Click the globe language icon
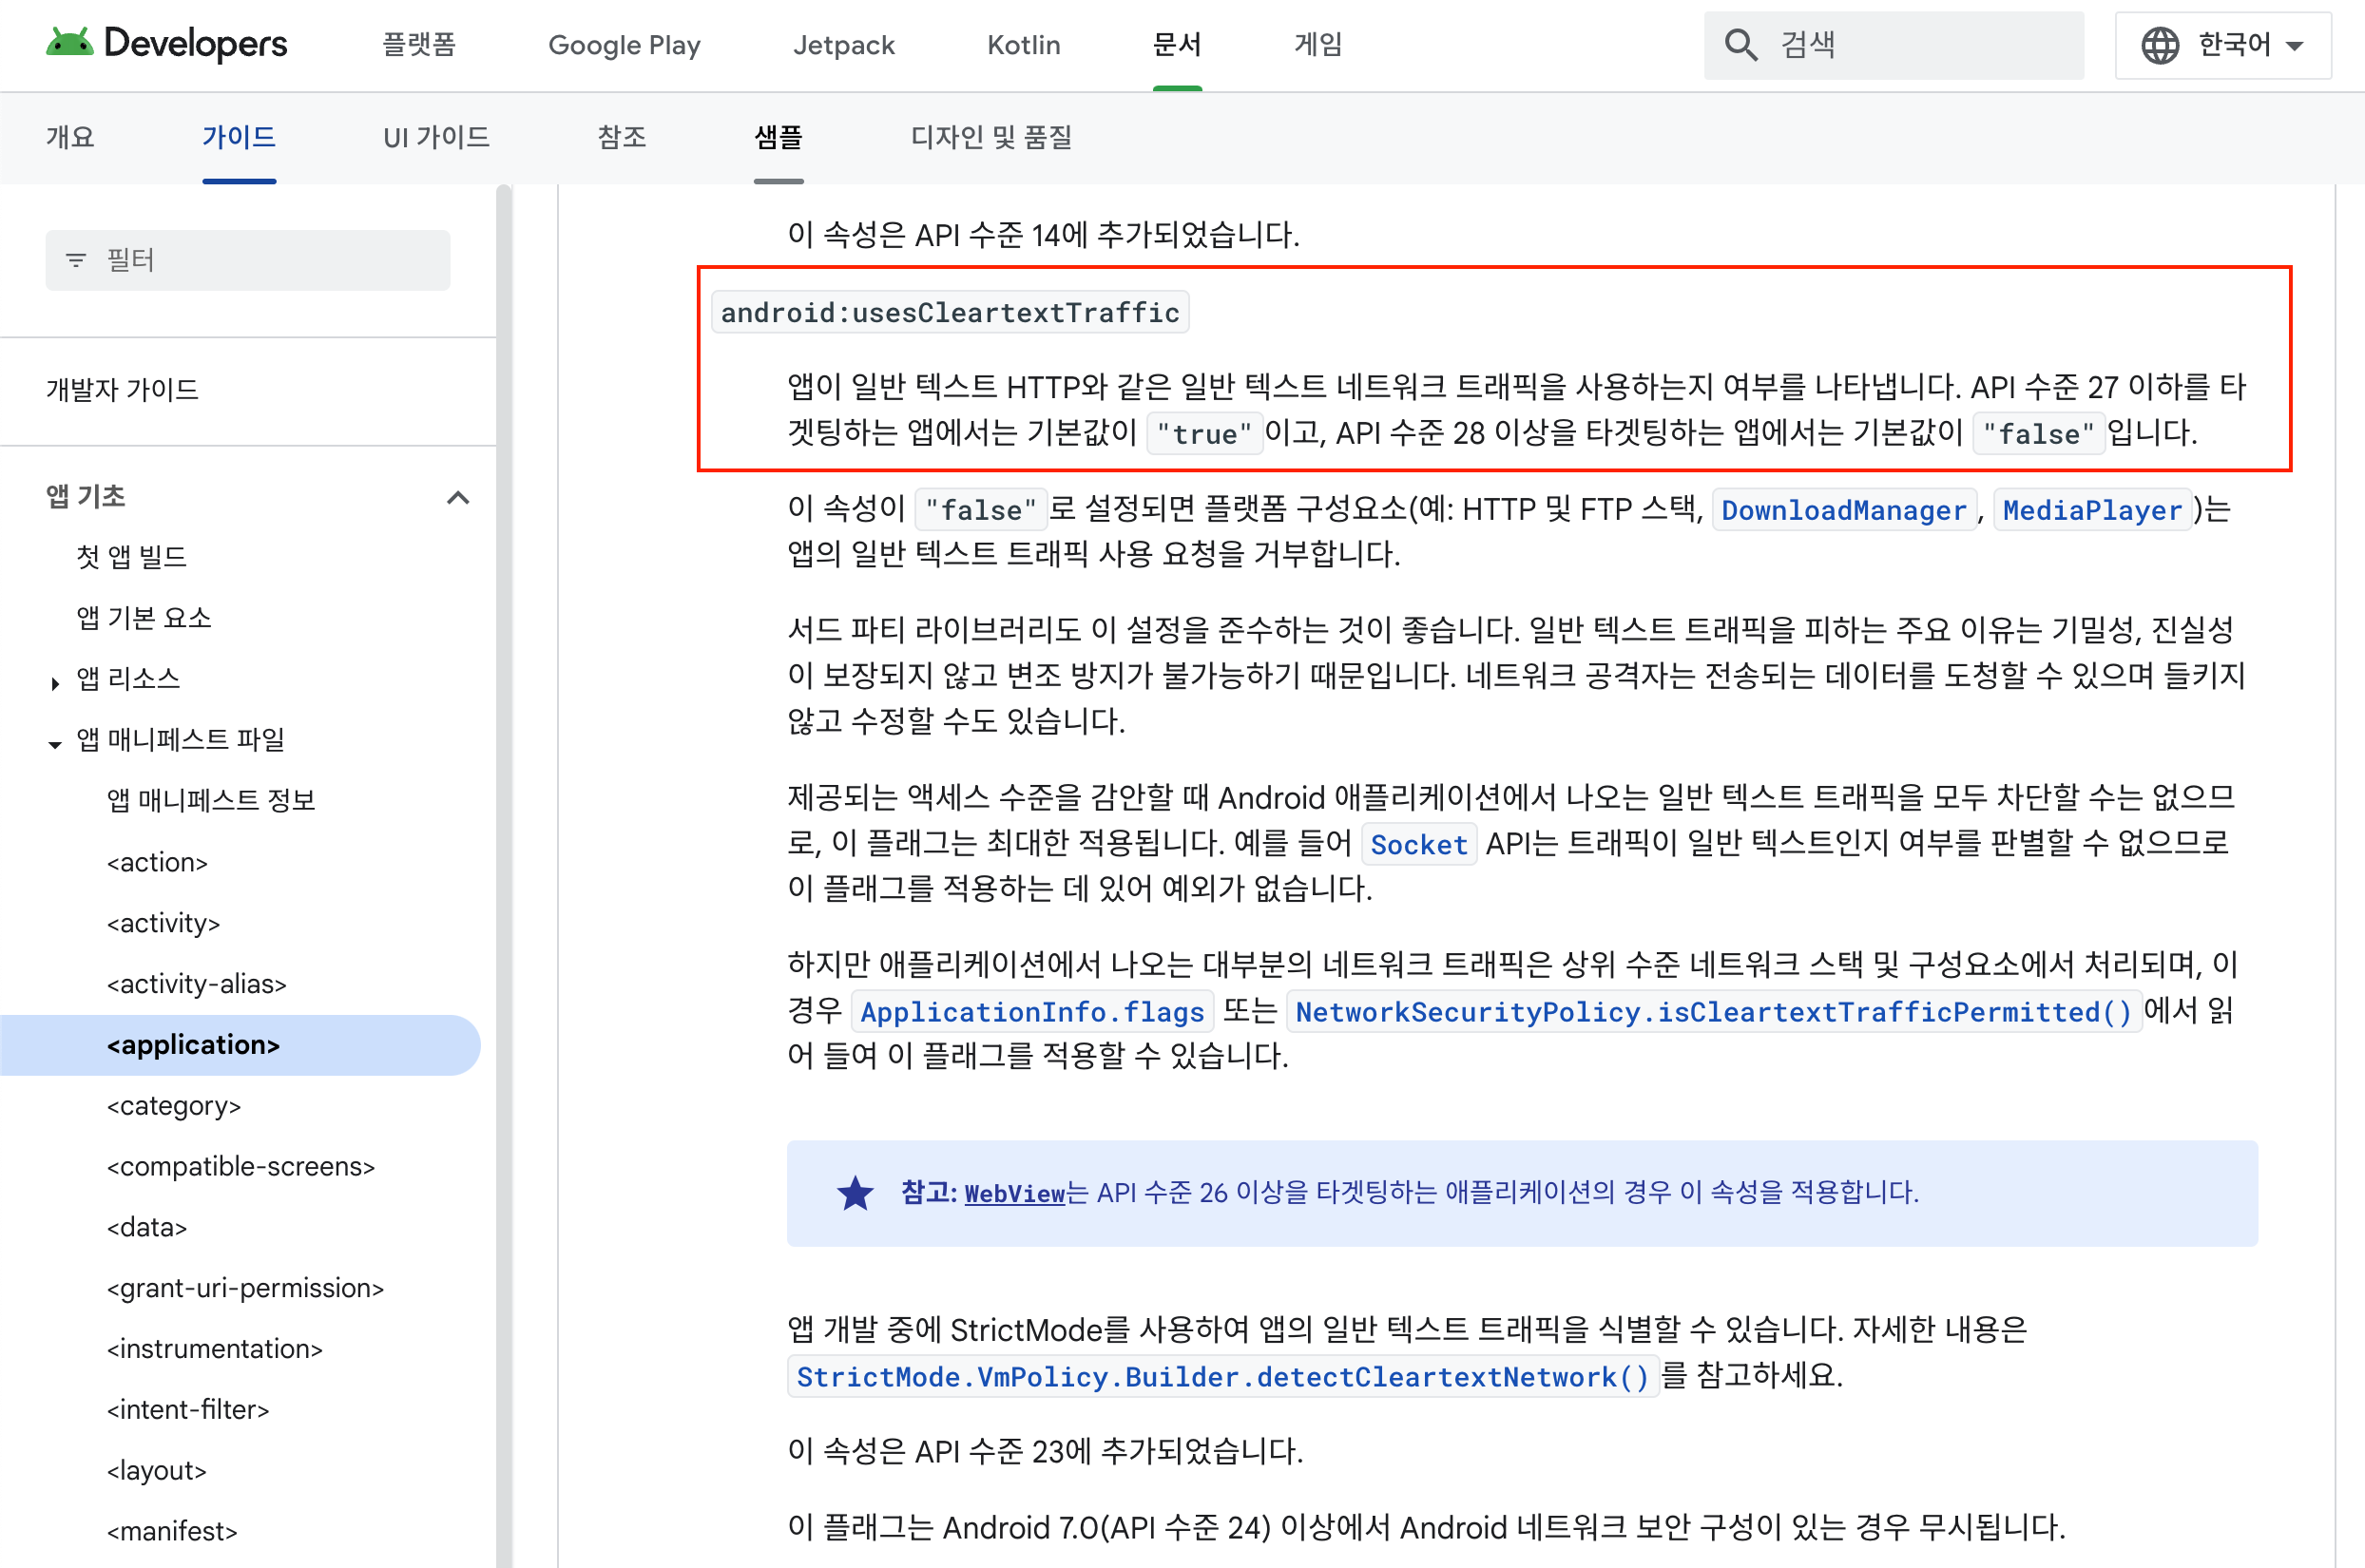Viewport: 2365px width, 1568px height. (x=2160, y=45)
